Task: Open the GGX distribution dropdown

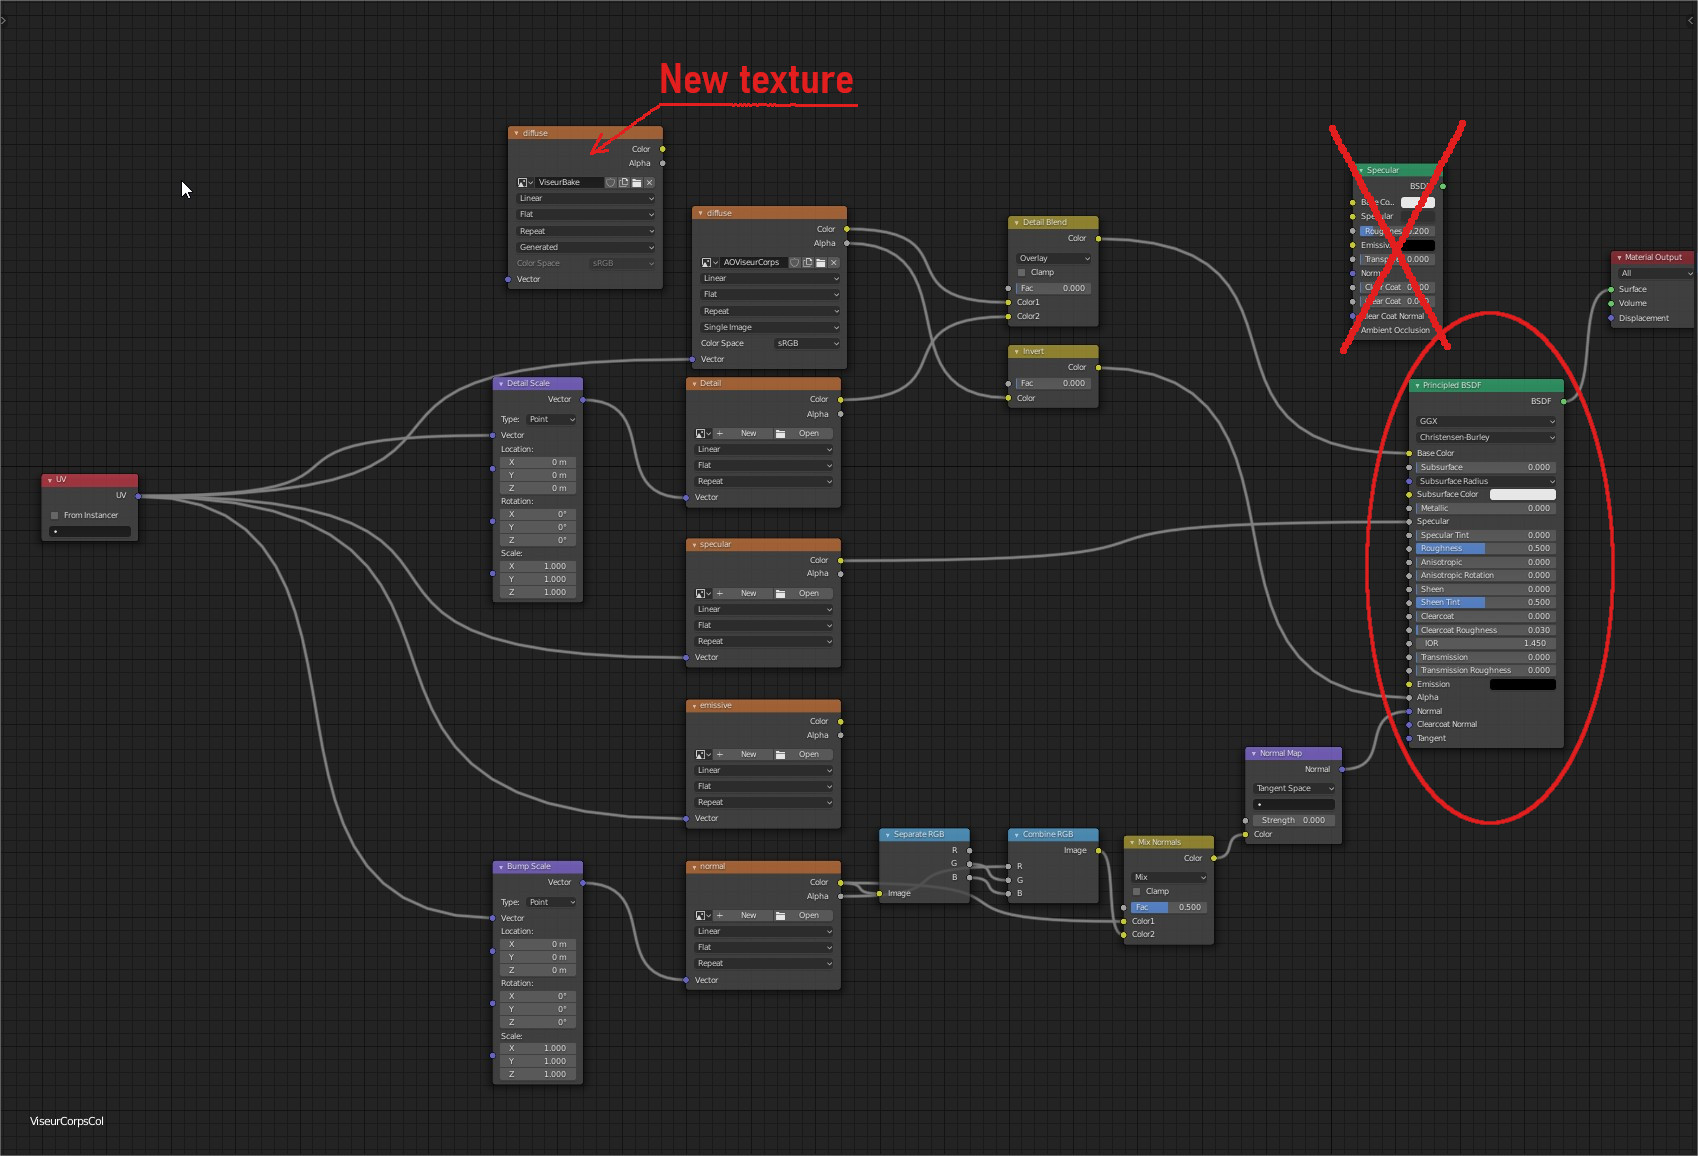Action: point(1485,422)
